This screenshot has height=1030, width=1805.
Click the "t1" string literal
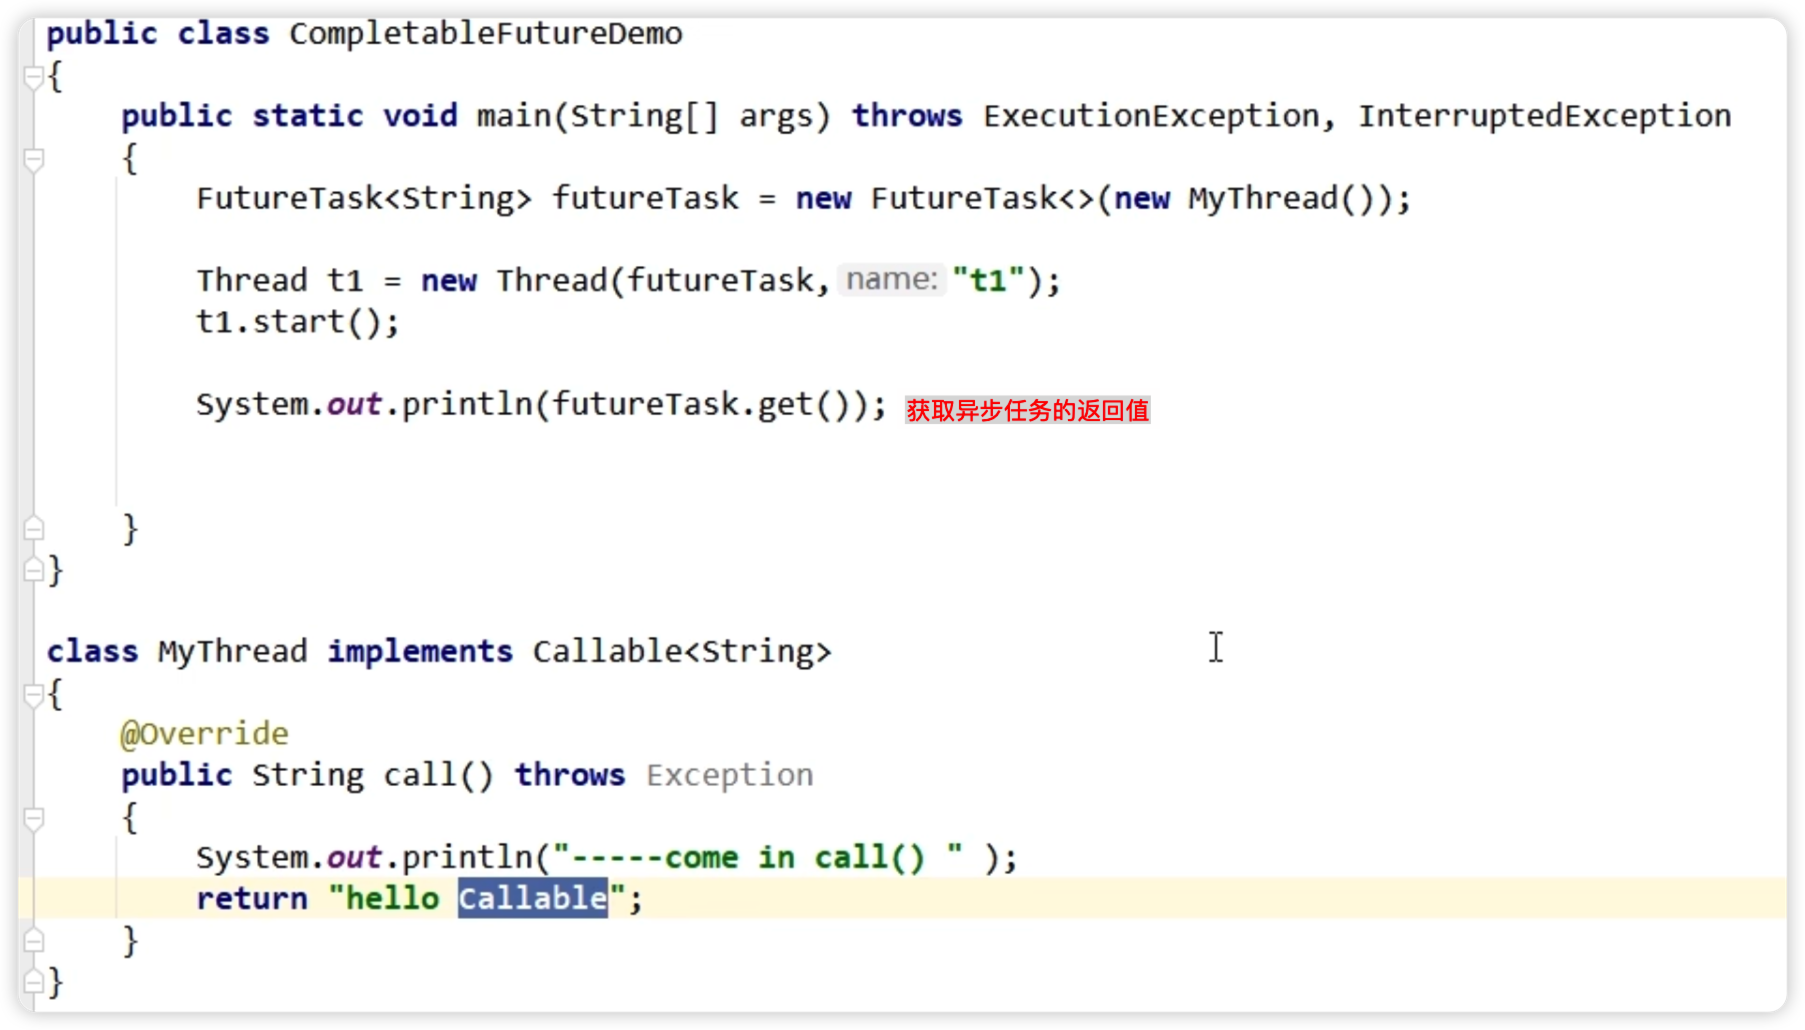click(988, 280)
